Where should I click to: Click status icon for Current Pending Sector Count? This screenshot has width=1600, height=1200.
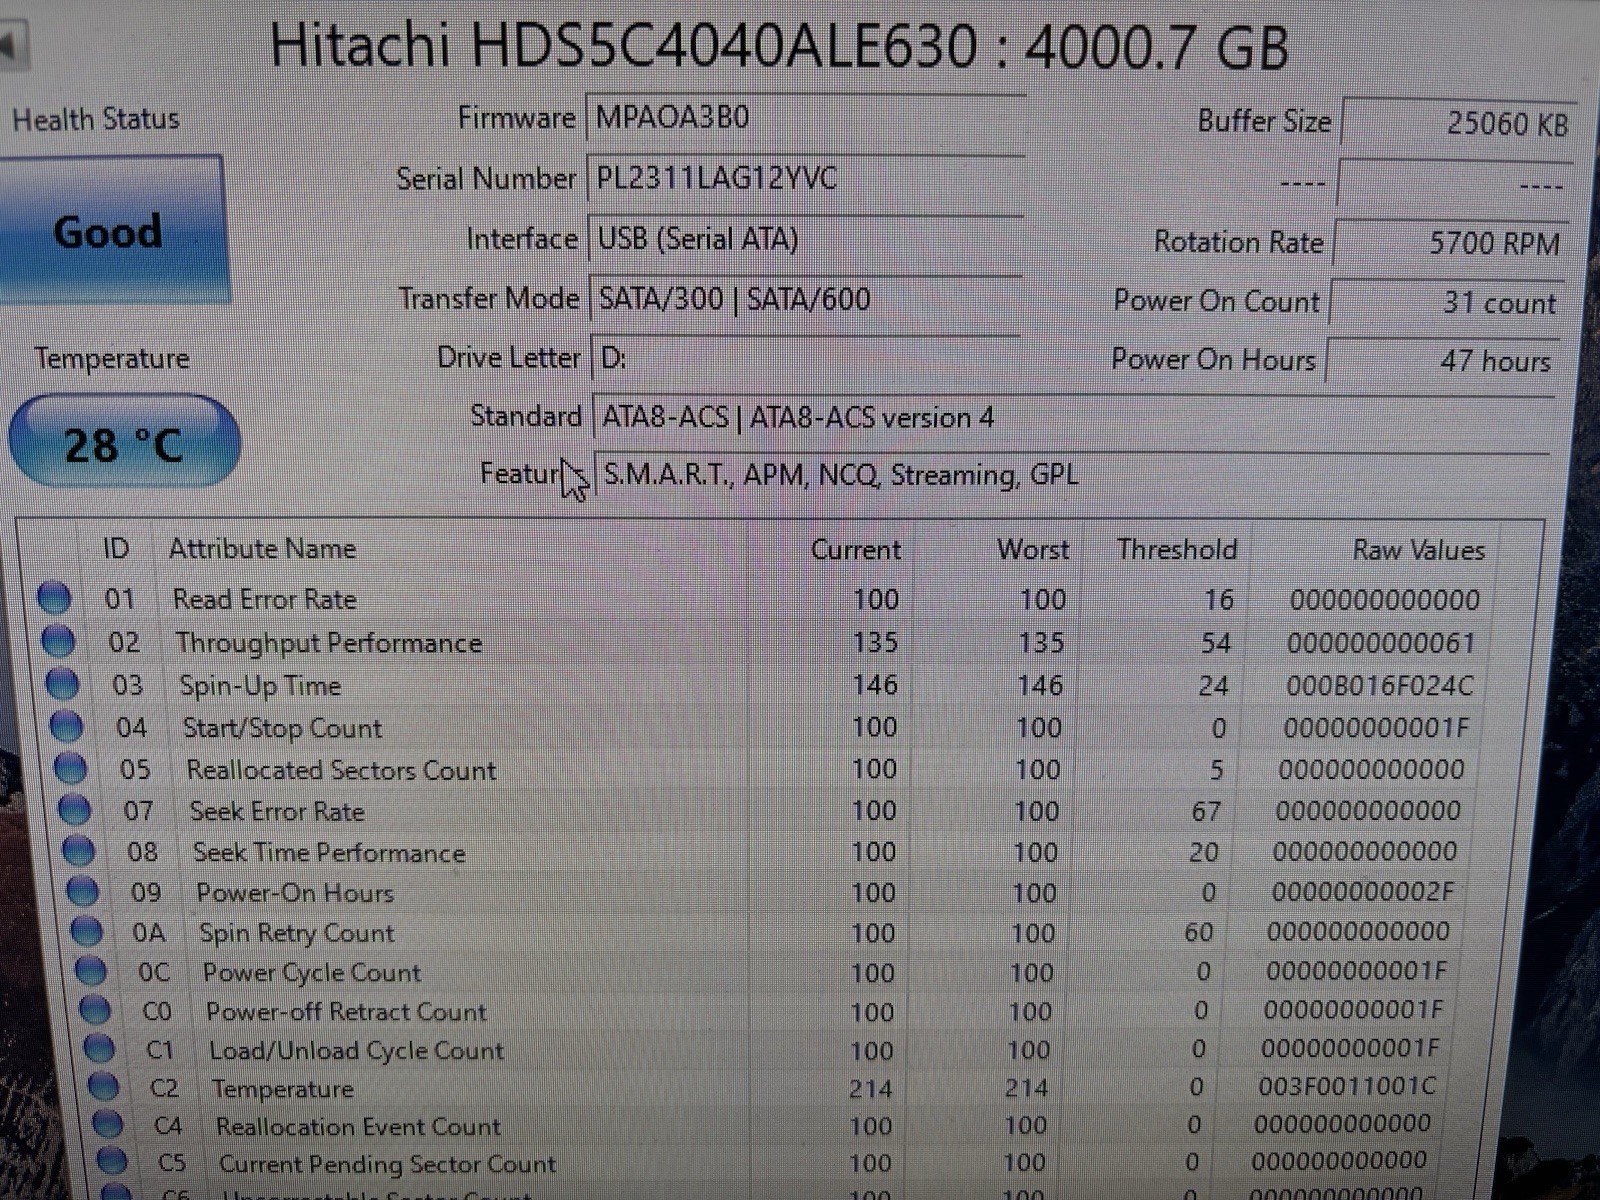click(x=112, y=1161)
